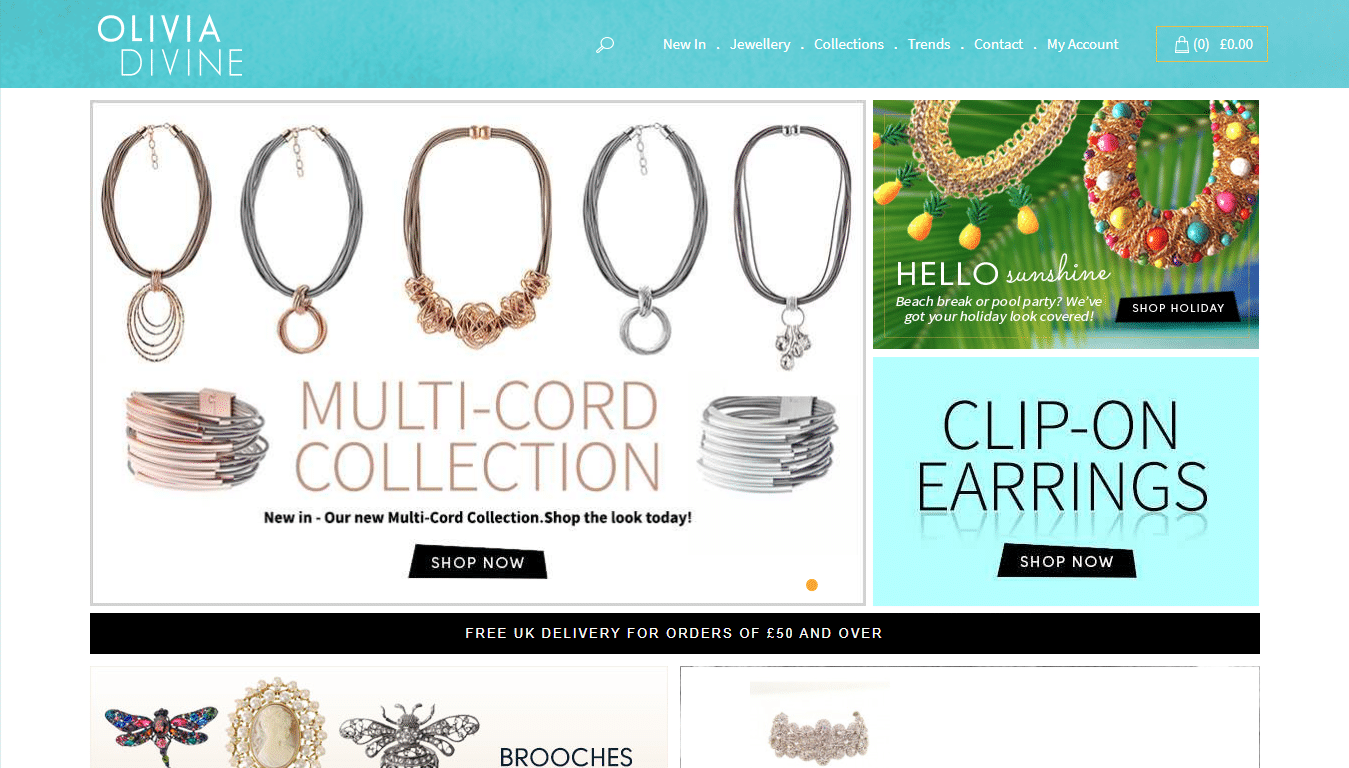Click the shopping bag cart icon
1349x768 pixels.
click(x=1181, y=44)
